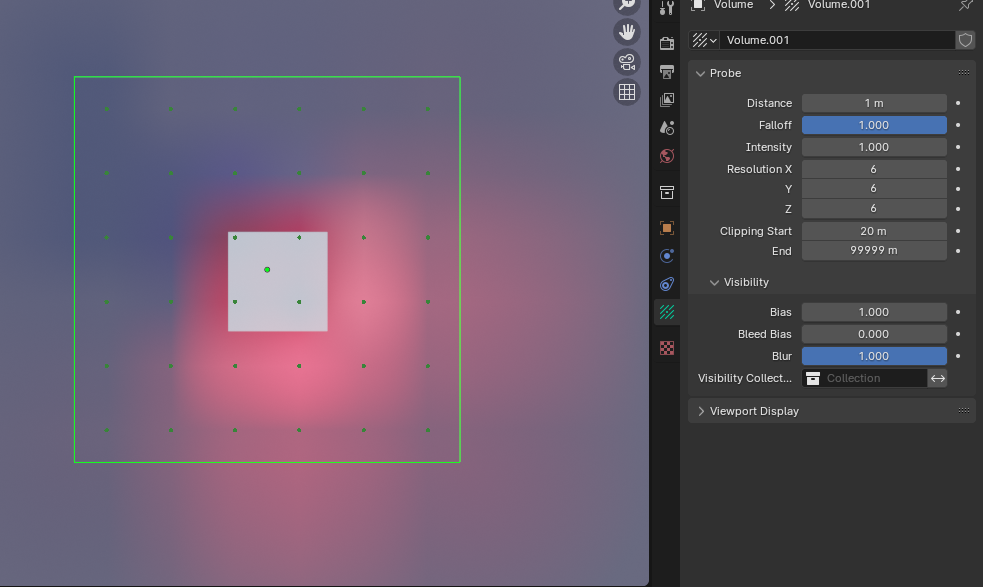Screen dimensions: 983x587
Task: Adjust the Blur slider
Action: (874, 356)
